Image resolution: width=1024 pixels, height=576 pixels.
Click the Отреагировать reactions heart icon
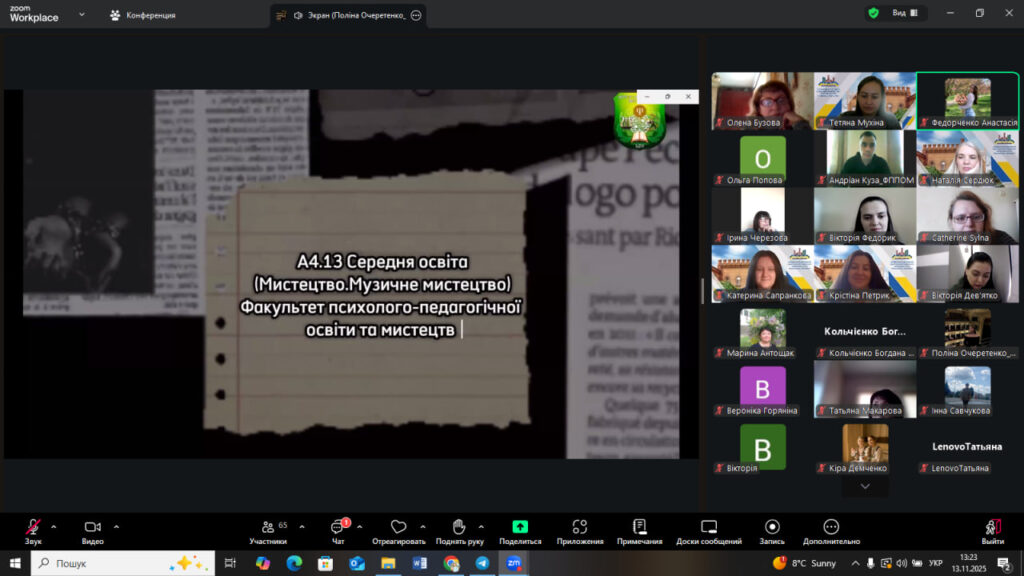point(398,527)
